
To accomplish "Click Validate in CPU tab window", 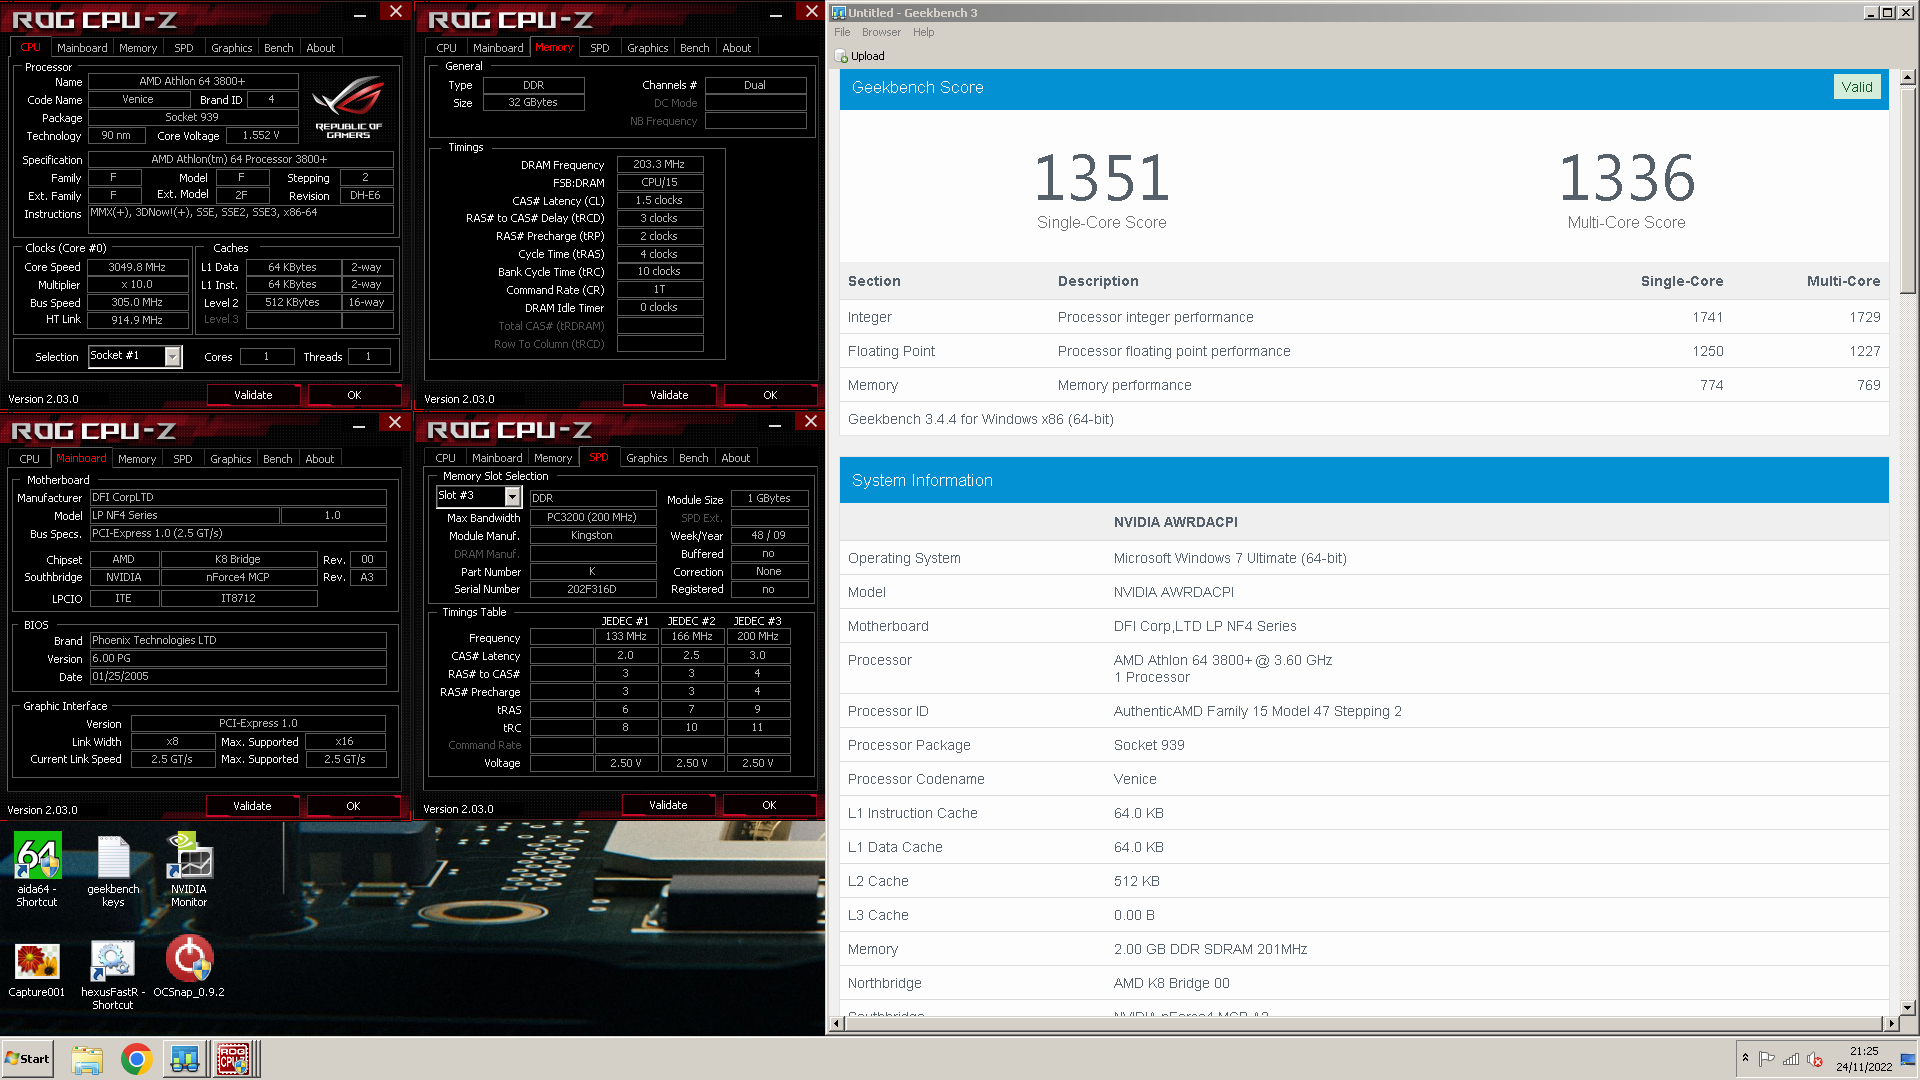I will click(253, 395).
